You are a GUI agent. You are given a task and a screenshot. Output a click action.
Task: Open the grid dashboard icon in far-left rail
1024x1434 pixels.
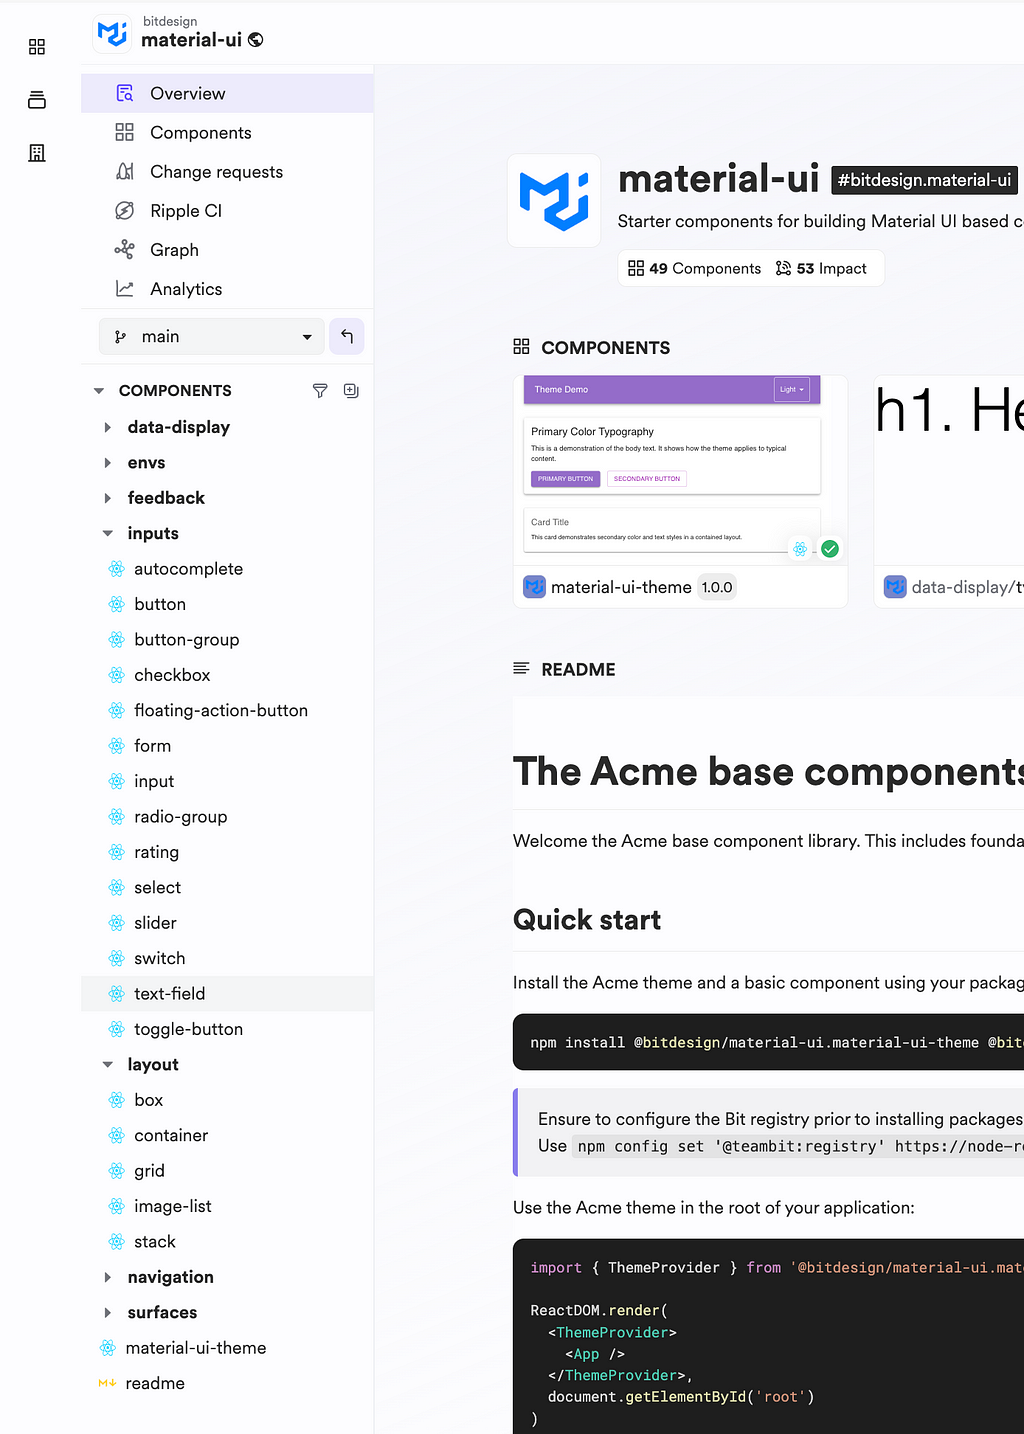(37, 47)
